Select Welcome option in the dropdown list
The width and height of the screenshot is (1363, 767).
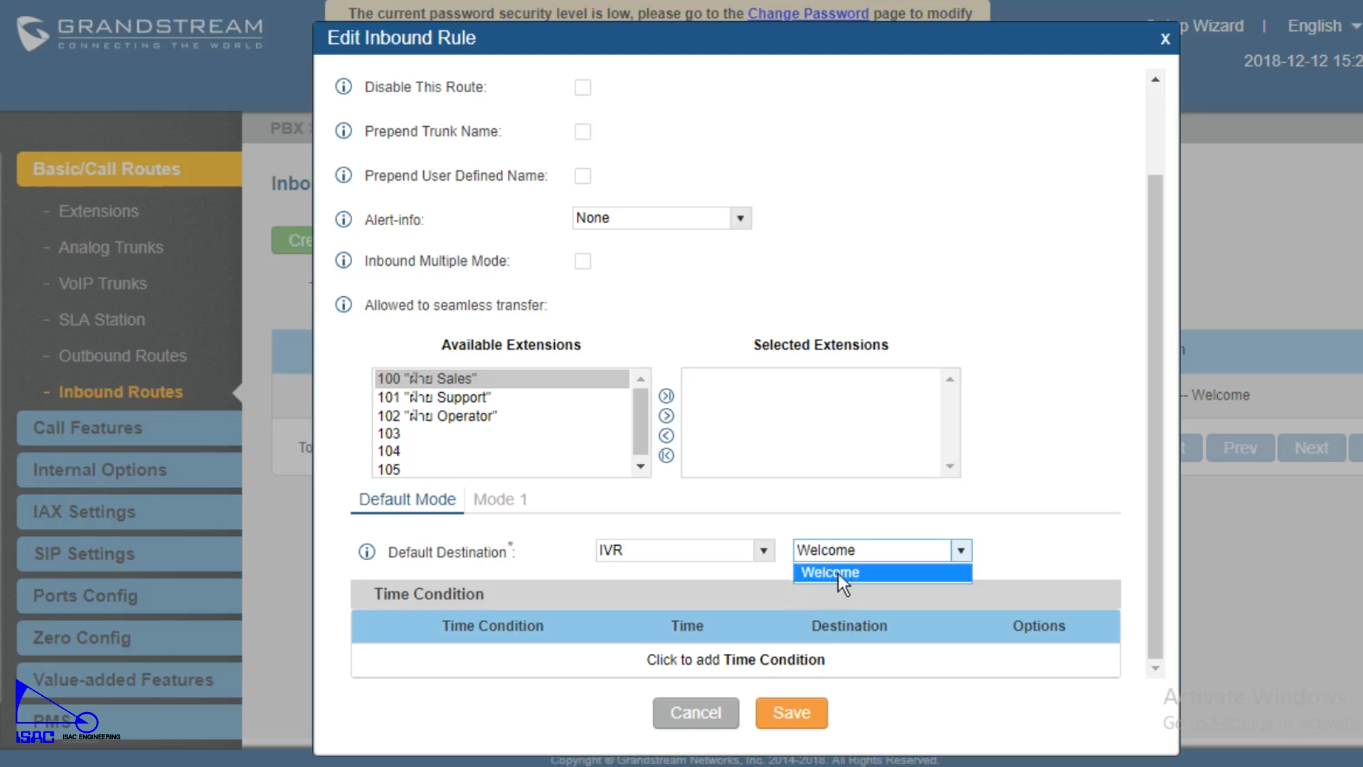click(x=881, y=573)
